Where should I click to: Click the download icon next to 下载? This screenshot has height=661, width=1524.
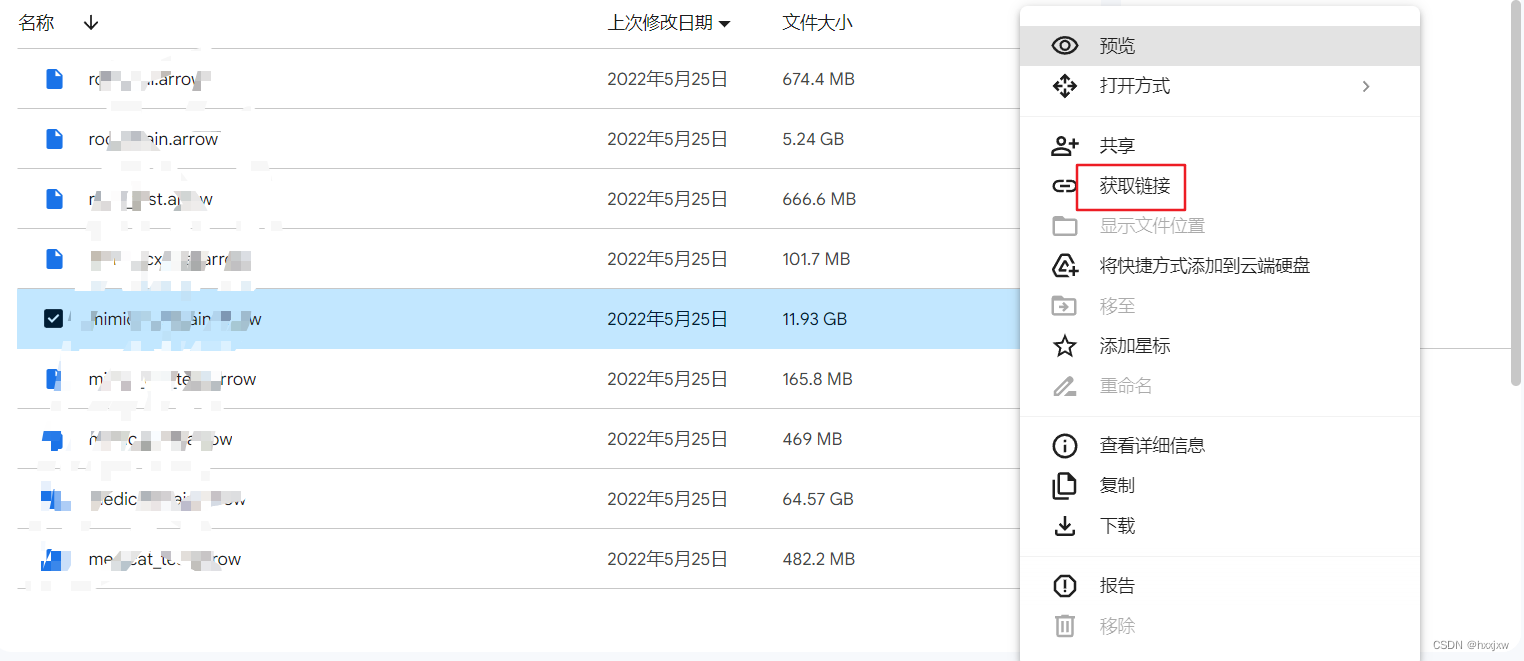click(x=1065, y=525)
